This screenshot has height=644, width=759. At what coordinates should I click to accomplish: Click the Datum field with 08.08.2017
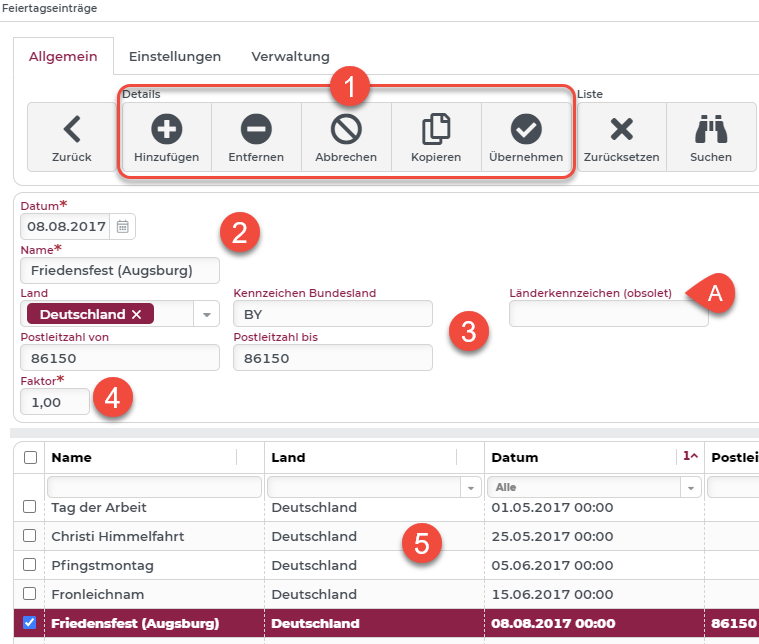(66, 227)
